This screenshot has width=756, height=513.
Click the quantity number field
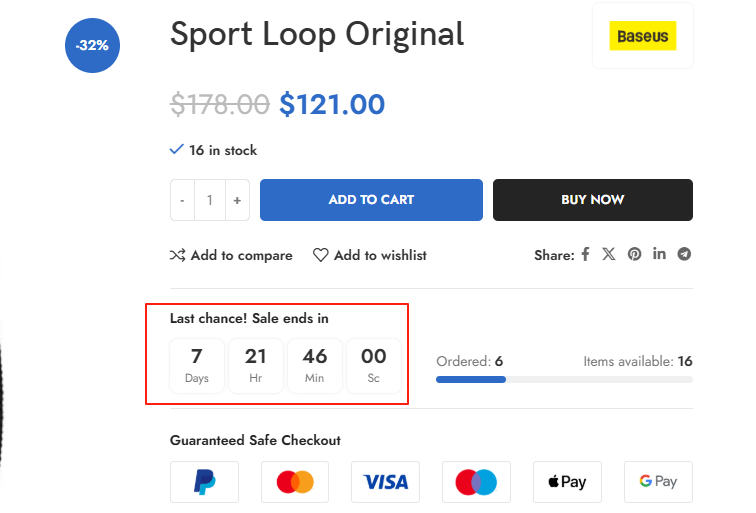tap(210, 200)
